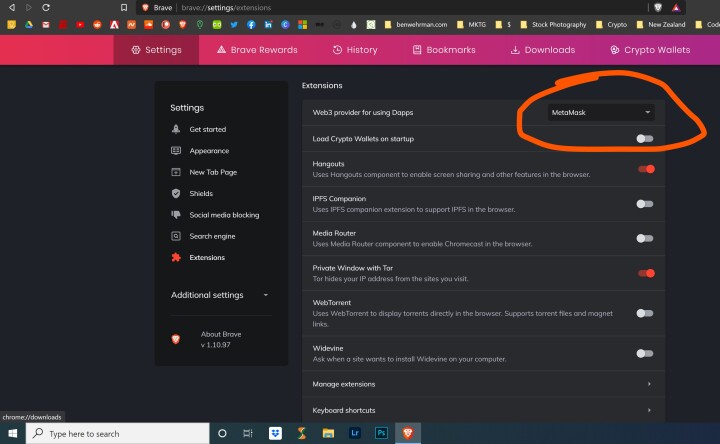Open the Gmail bookmark icon

pyautogui.click(x=46, y=24)
